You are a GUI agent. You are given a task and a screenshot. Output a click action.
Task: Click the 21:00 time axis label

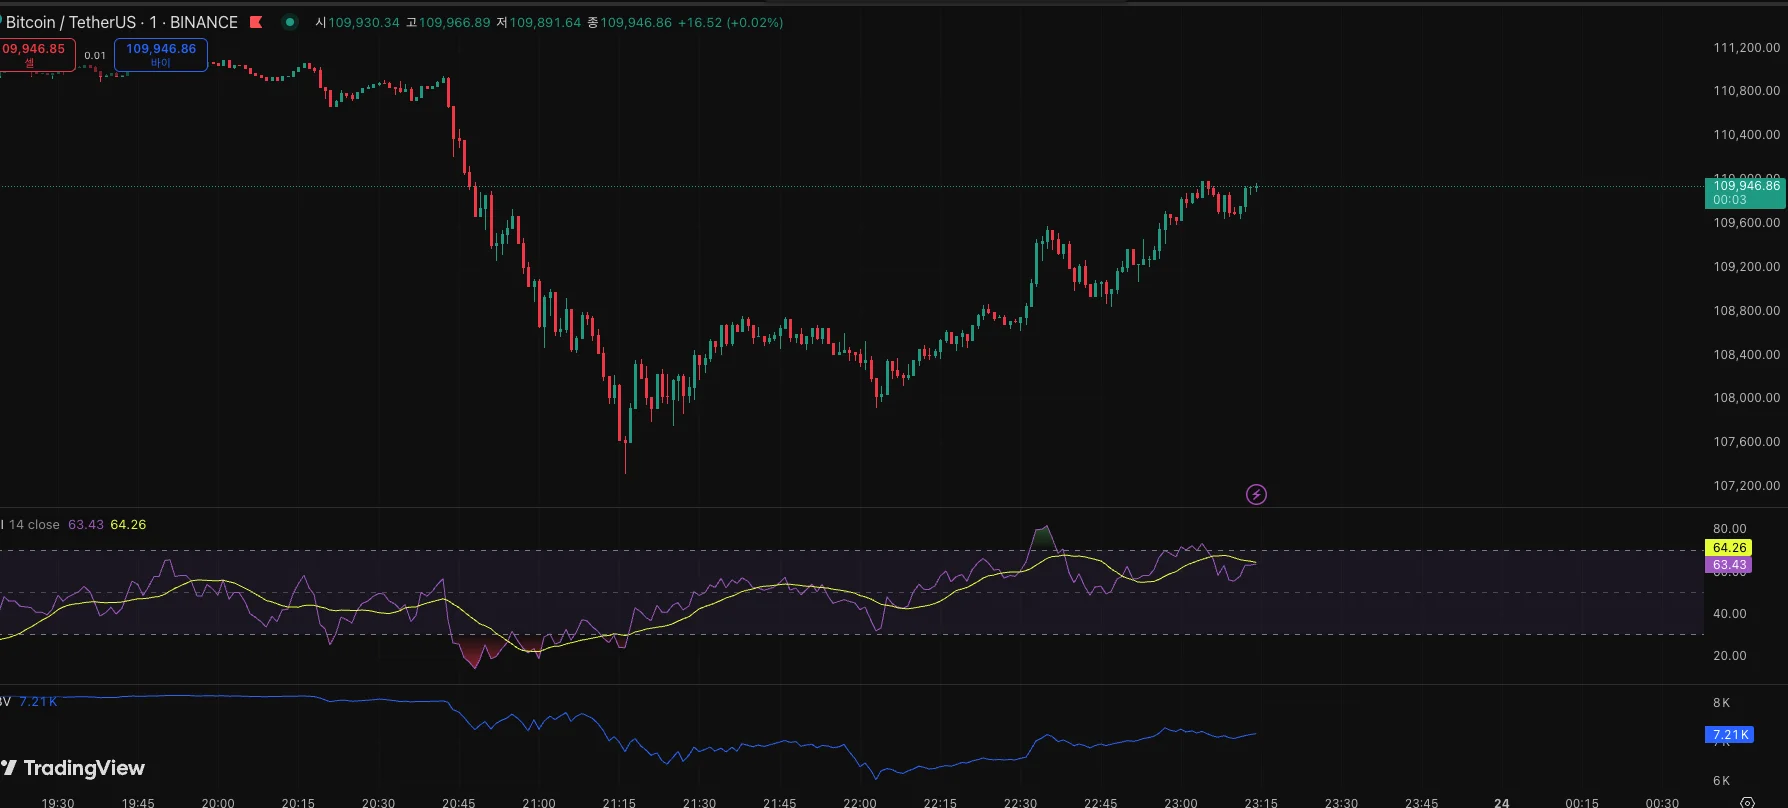coord(539,803)
